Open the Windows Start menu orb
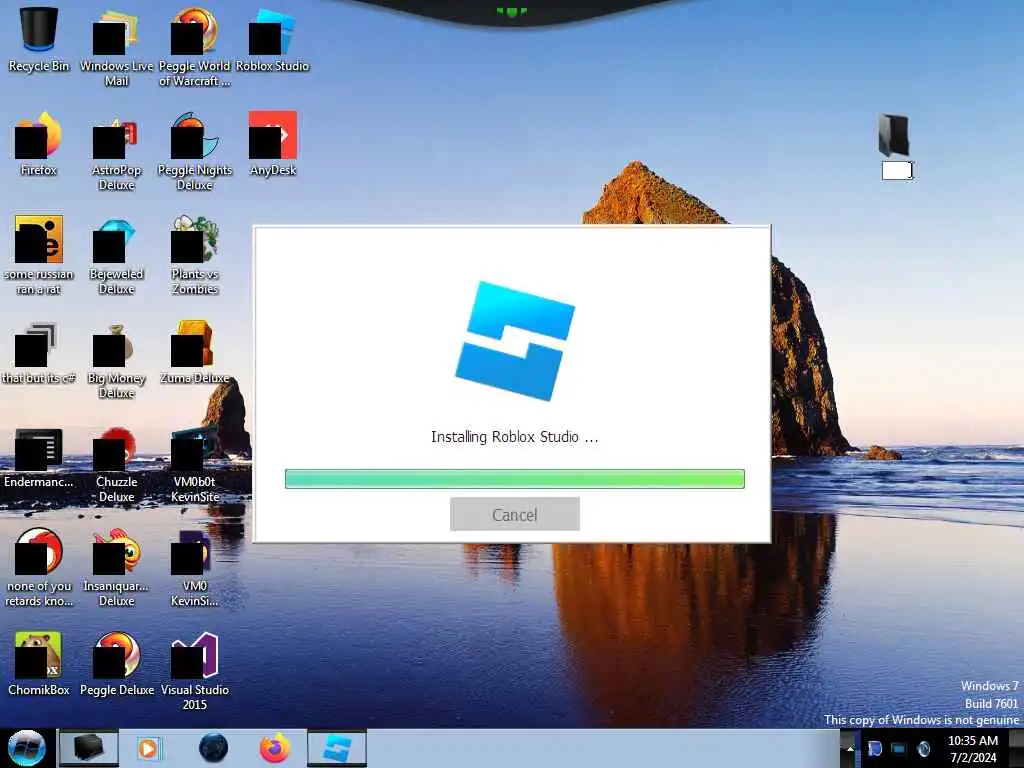1024x768 pixels. coord(27,748)
